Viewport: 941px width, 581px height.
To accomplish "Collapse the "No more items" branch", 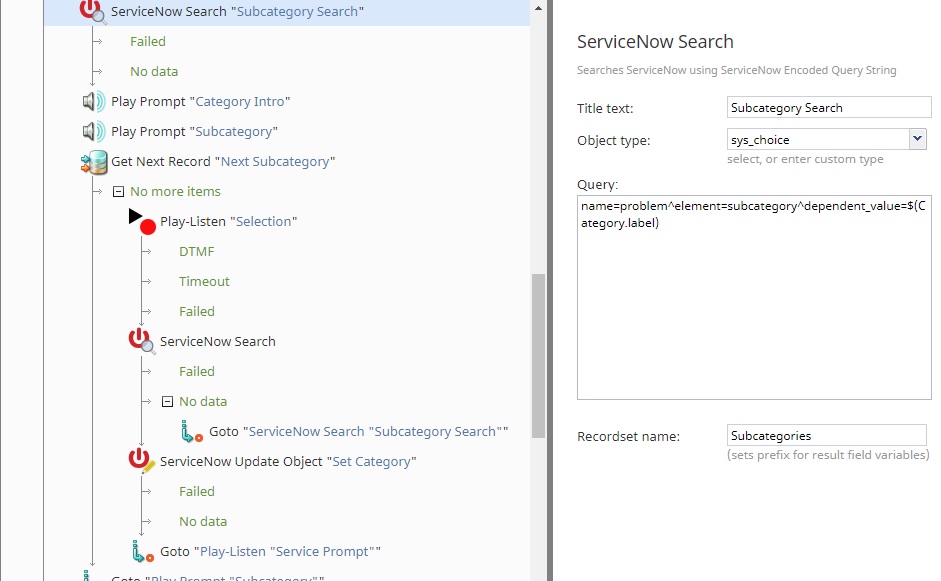I will point(118,191).
